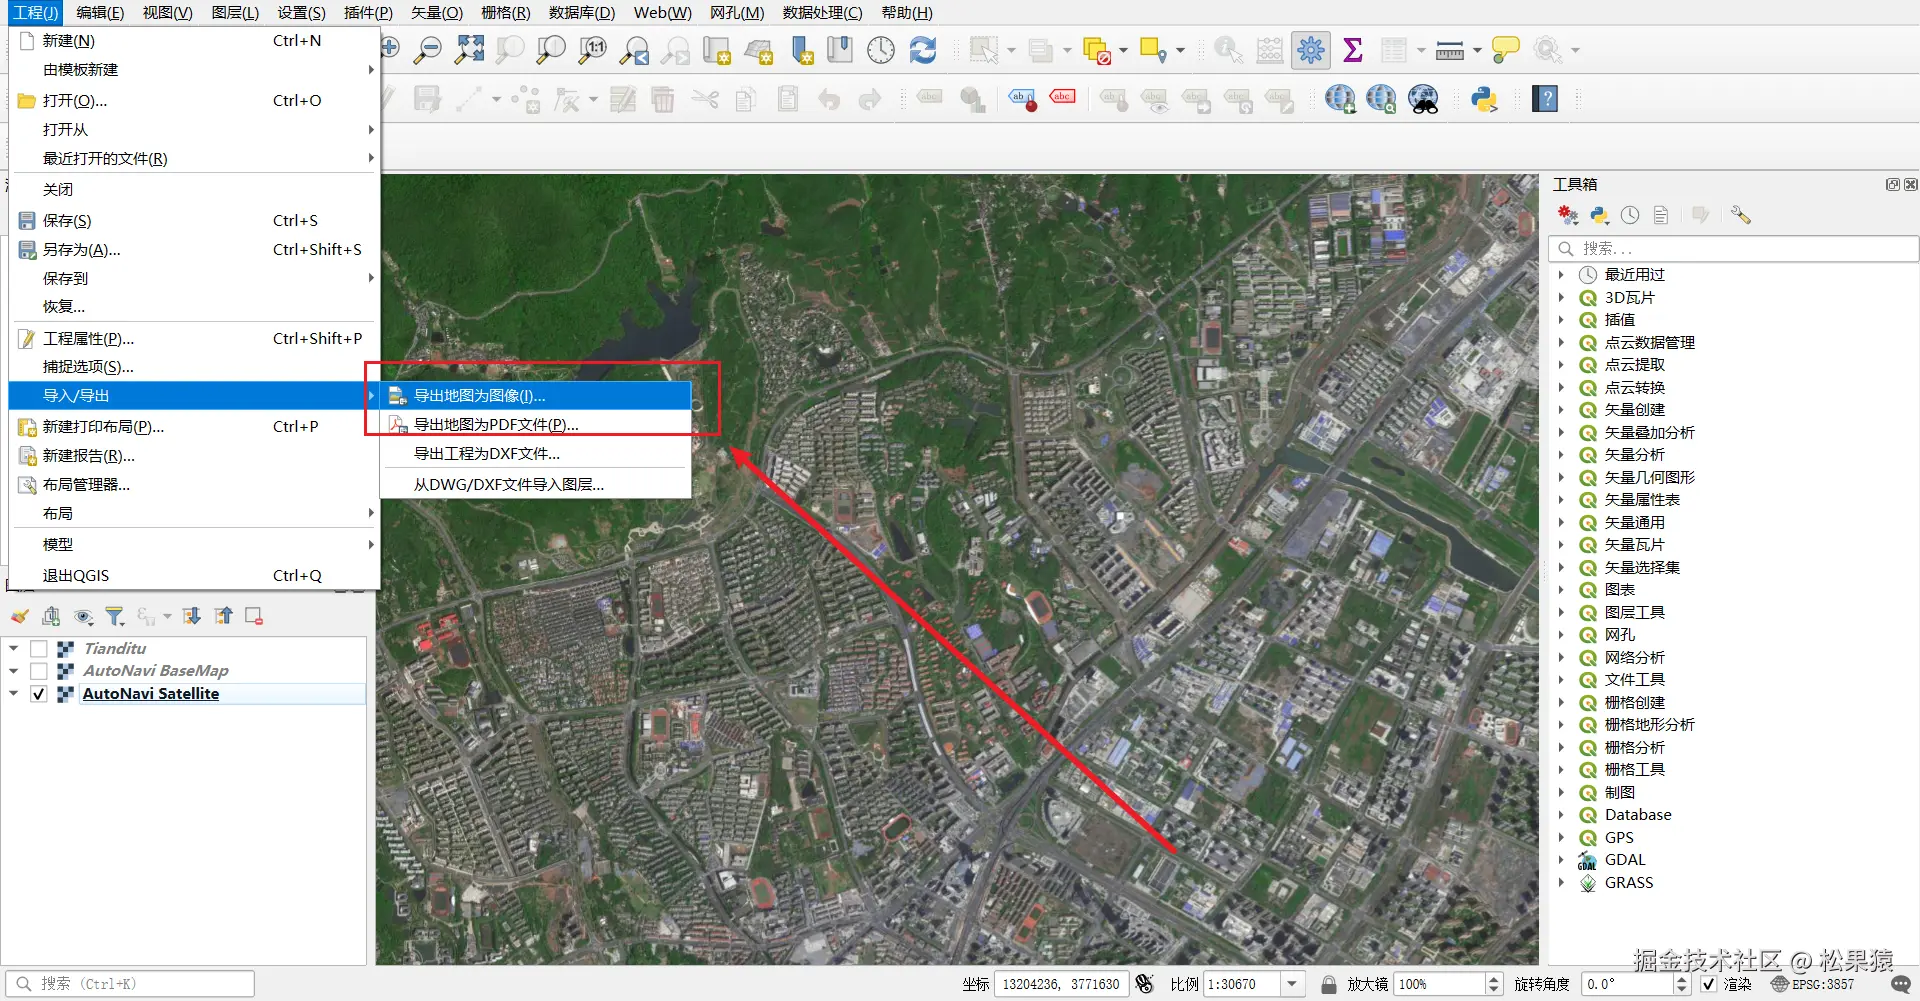Image resolution: width=1920 pixels, height=1001 pixels.
Task: Select 导出地图为PDF文件(P)... menu entry
Action: click(x=536, y=425)
